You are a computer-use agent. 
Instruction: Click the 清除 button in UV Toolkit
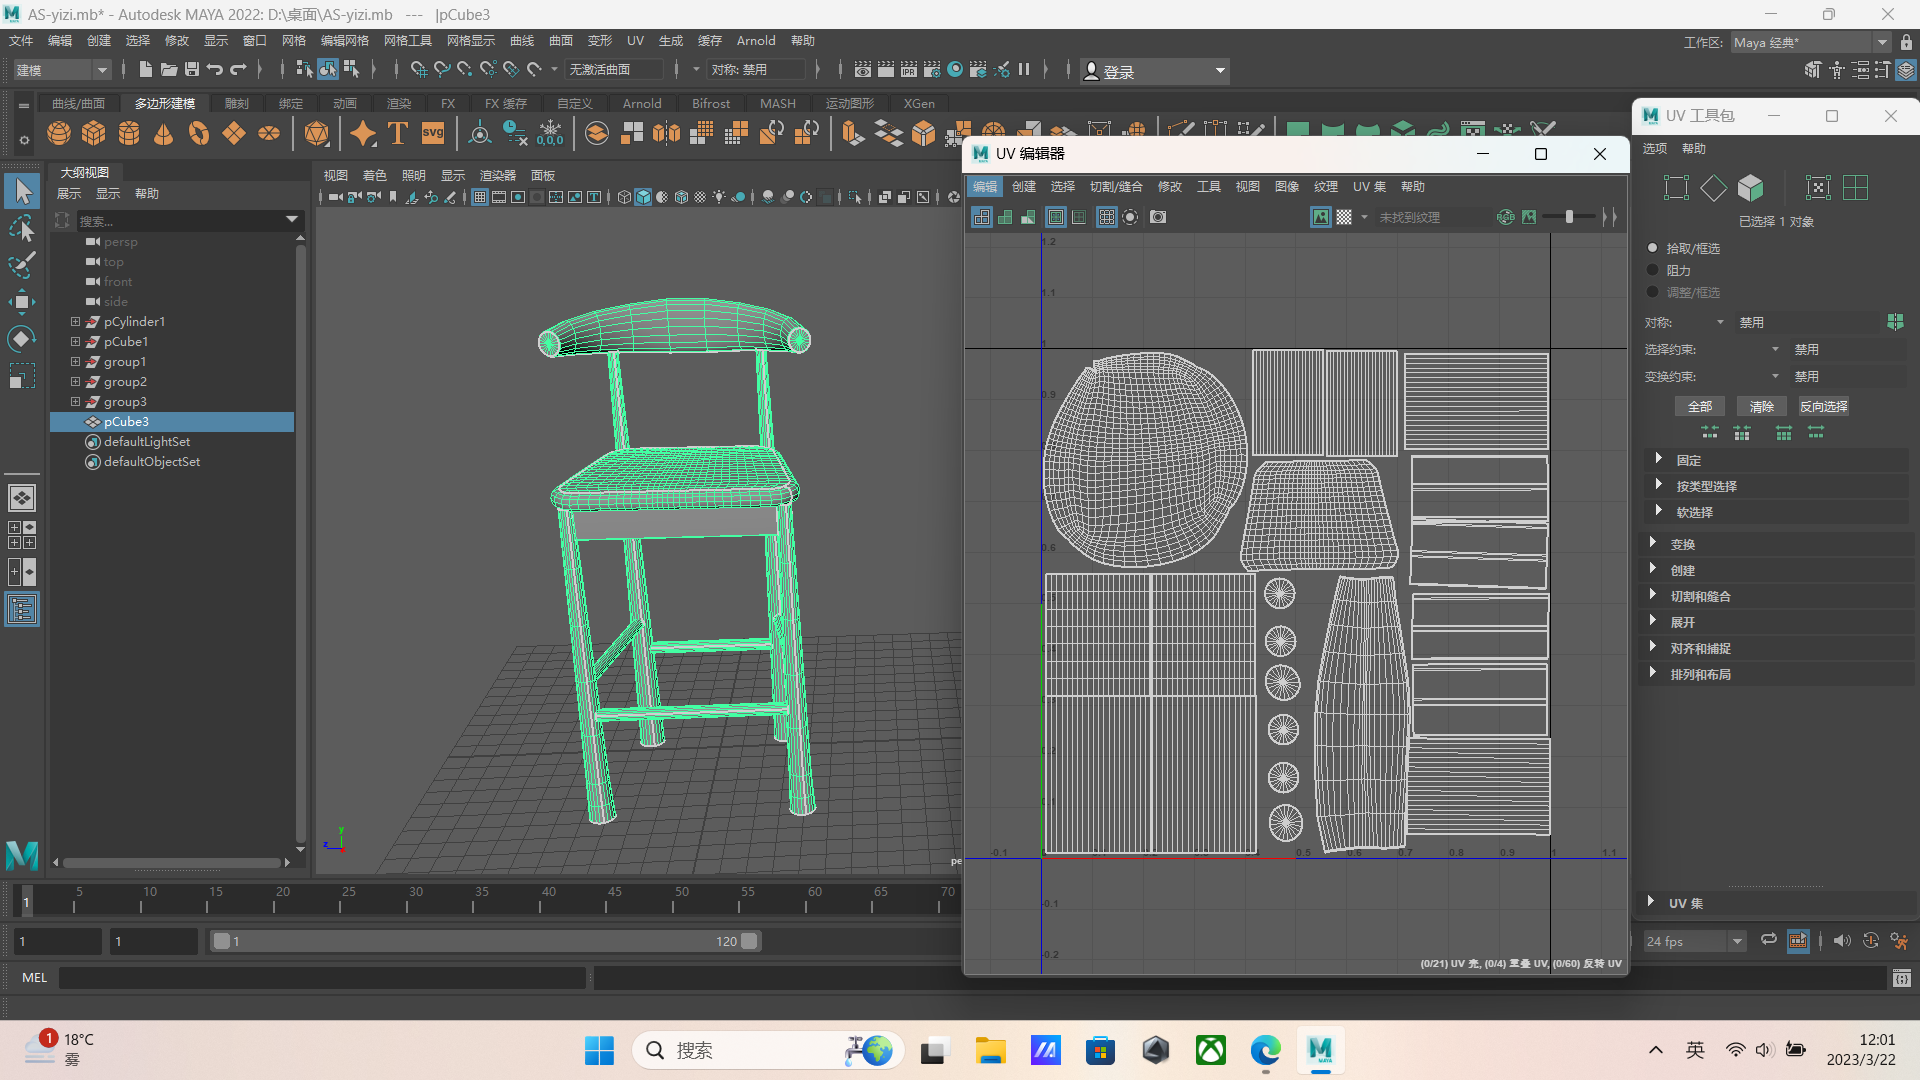pyautogui.click(x=1761, y=406)
